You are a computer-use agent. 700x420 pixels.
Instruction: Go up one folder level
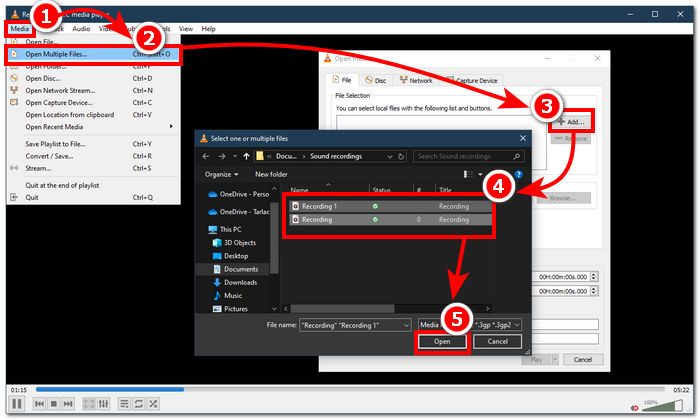[x=246, y=156]
